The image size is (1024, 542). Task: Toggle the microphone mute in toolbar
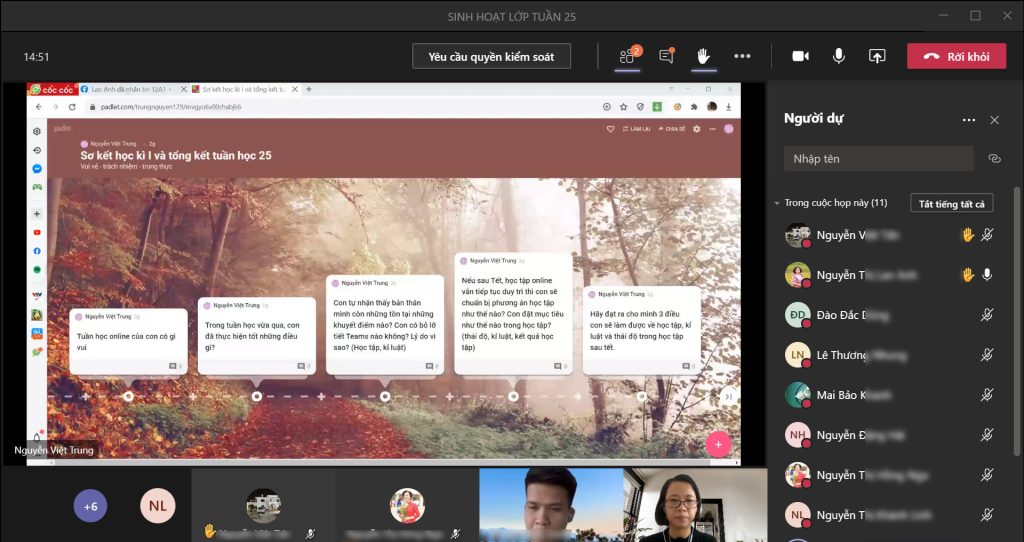pos(839,56)
